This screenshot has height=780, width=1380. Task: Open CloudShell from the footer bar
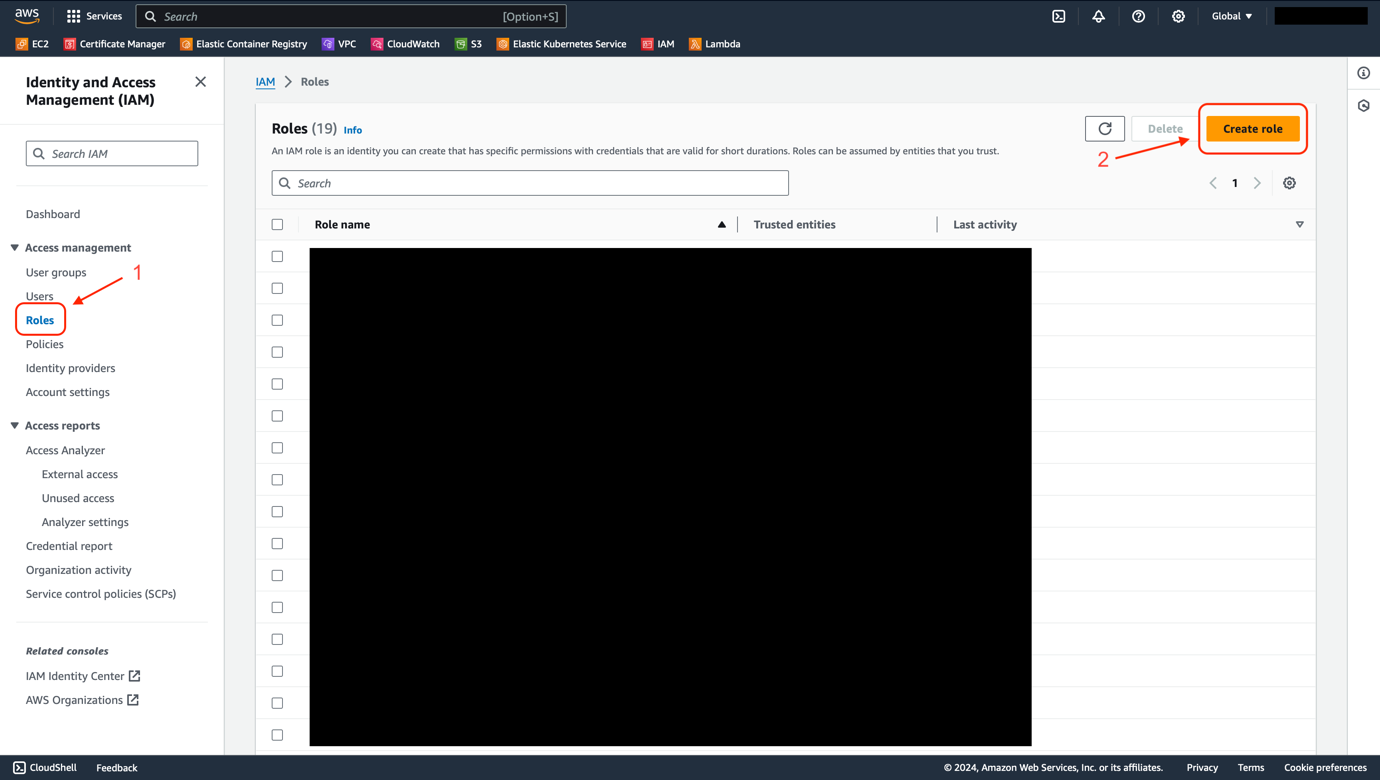[x=45, y=768]
